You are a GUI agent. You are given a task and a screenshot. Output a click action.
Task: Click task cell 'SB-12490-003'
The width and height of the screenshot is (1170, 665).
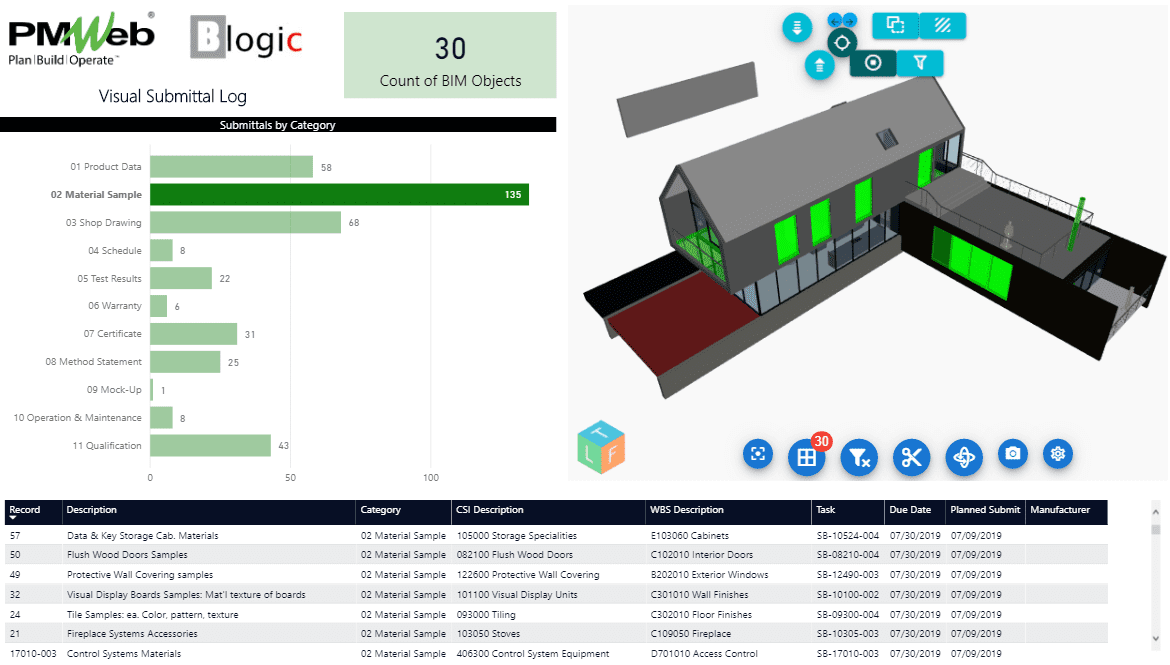tap(848, 575)
